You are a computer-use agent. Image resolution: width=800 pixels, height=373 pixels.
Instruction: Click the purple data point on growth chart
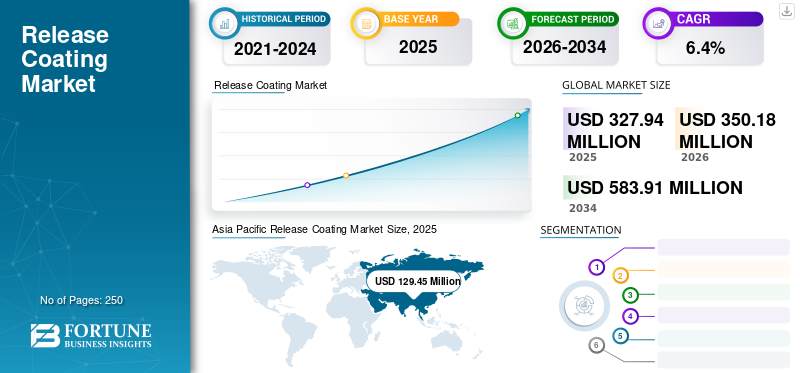307,185
